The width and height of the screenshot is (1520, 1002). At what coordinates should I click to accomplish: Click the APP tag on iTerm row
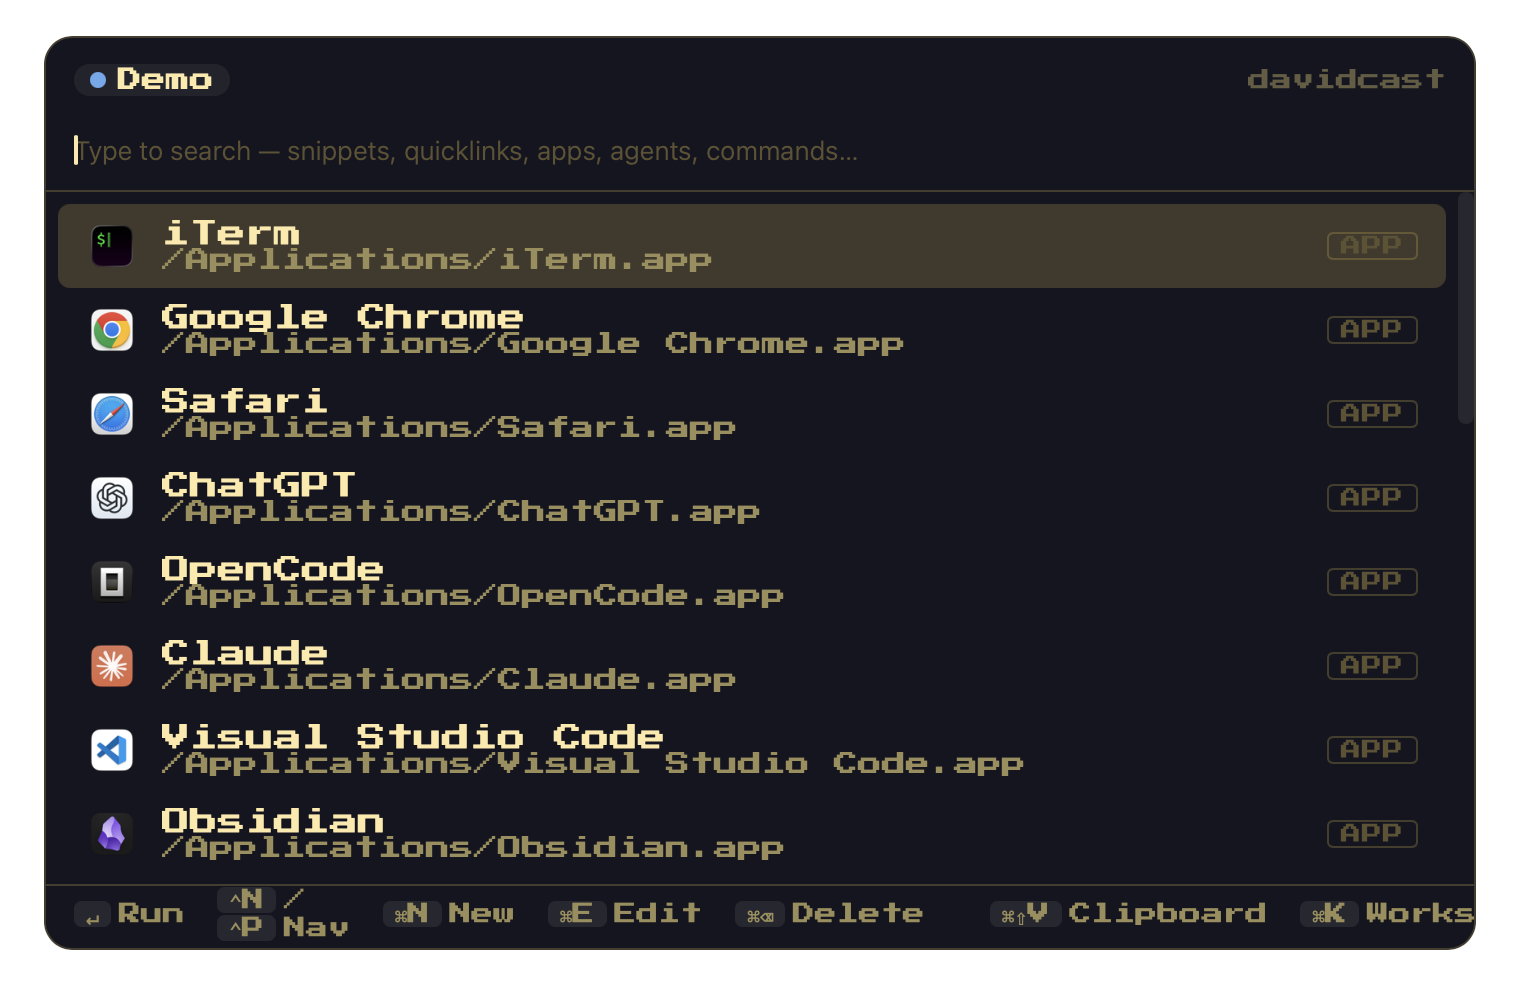(1372, 246)
